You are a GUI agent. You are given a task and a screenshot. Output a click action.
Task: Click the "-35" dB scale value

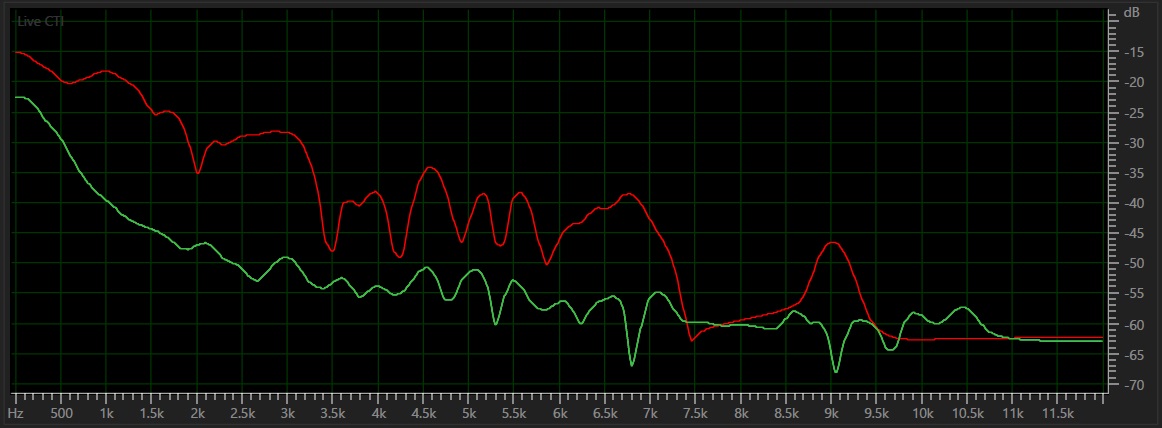(1135, 174)
